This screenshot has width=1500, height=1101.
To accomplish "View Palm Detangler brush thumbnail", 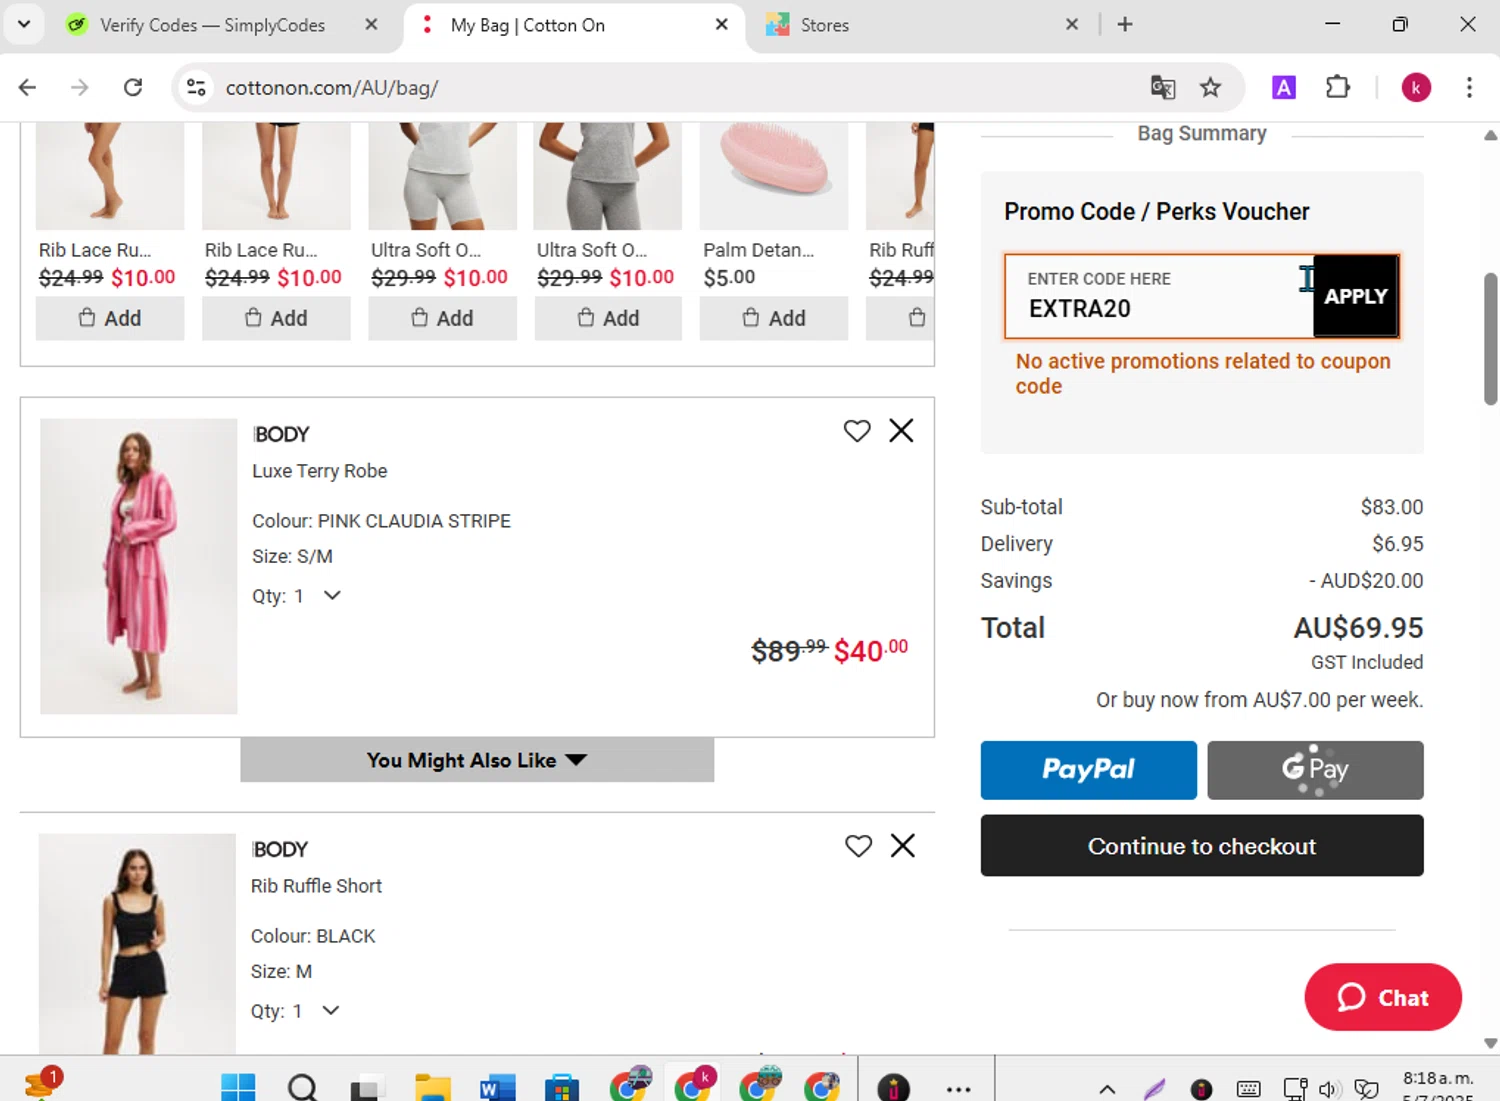I will pyautogui.click(x=774, y=176).
